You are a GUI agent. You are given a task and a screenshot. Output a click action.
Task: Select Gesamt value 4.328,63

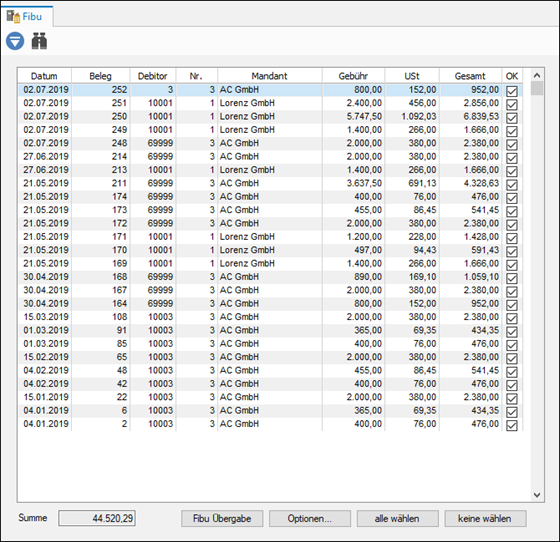(x=481, y=183)
